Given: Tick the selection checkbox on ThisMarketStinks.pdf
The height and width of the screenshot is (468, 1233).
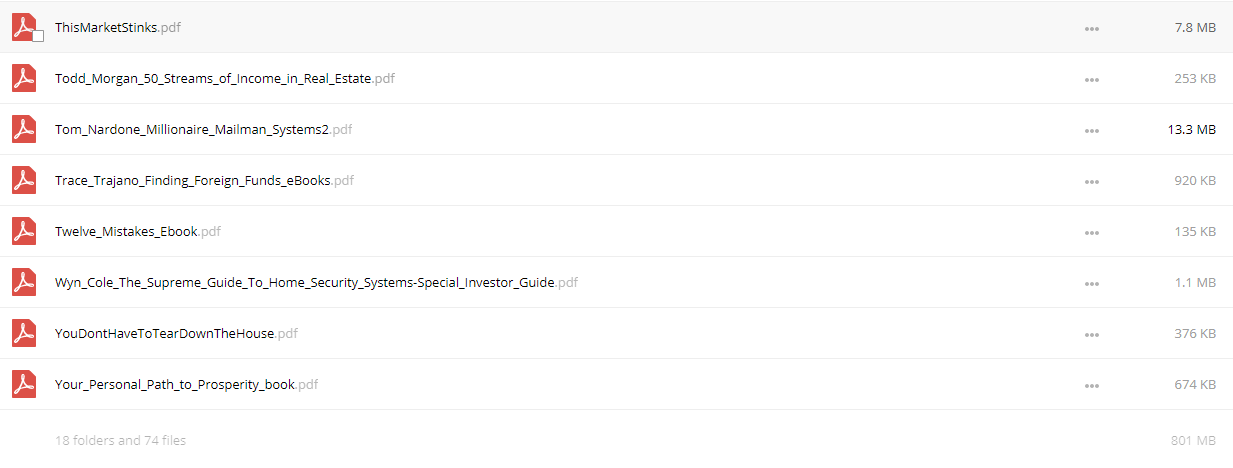Looking at the screenshot, I should 38,36.
